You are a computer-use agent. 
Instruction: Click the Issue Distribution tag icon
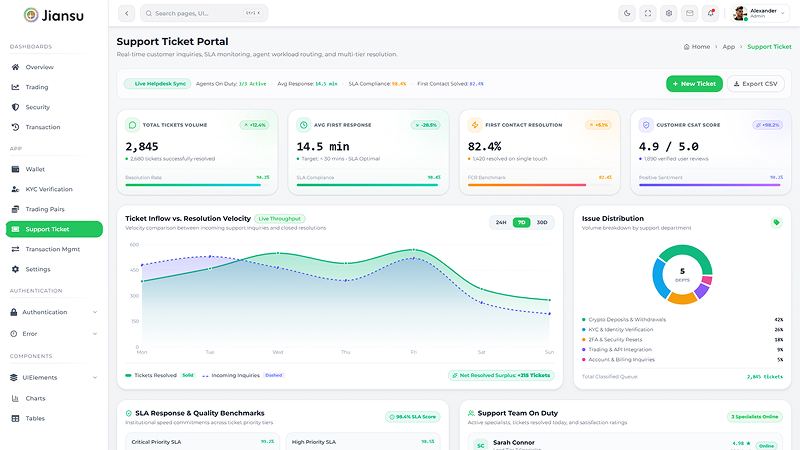(776, 222)
